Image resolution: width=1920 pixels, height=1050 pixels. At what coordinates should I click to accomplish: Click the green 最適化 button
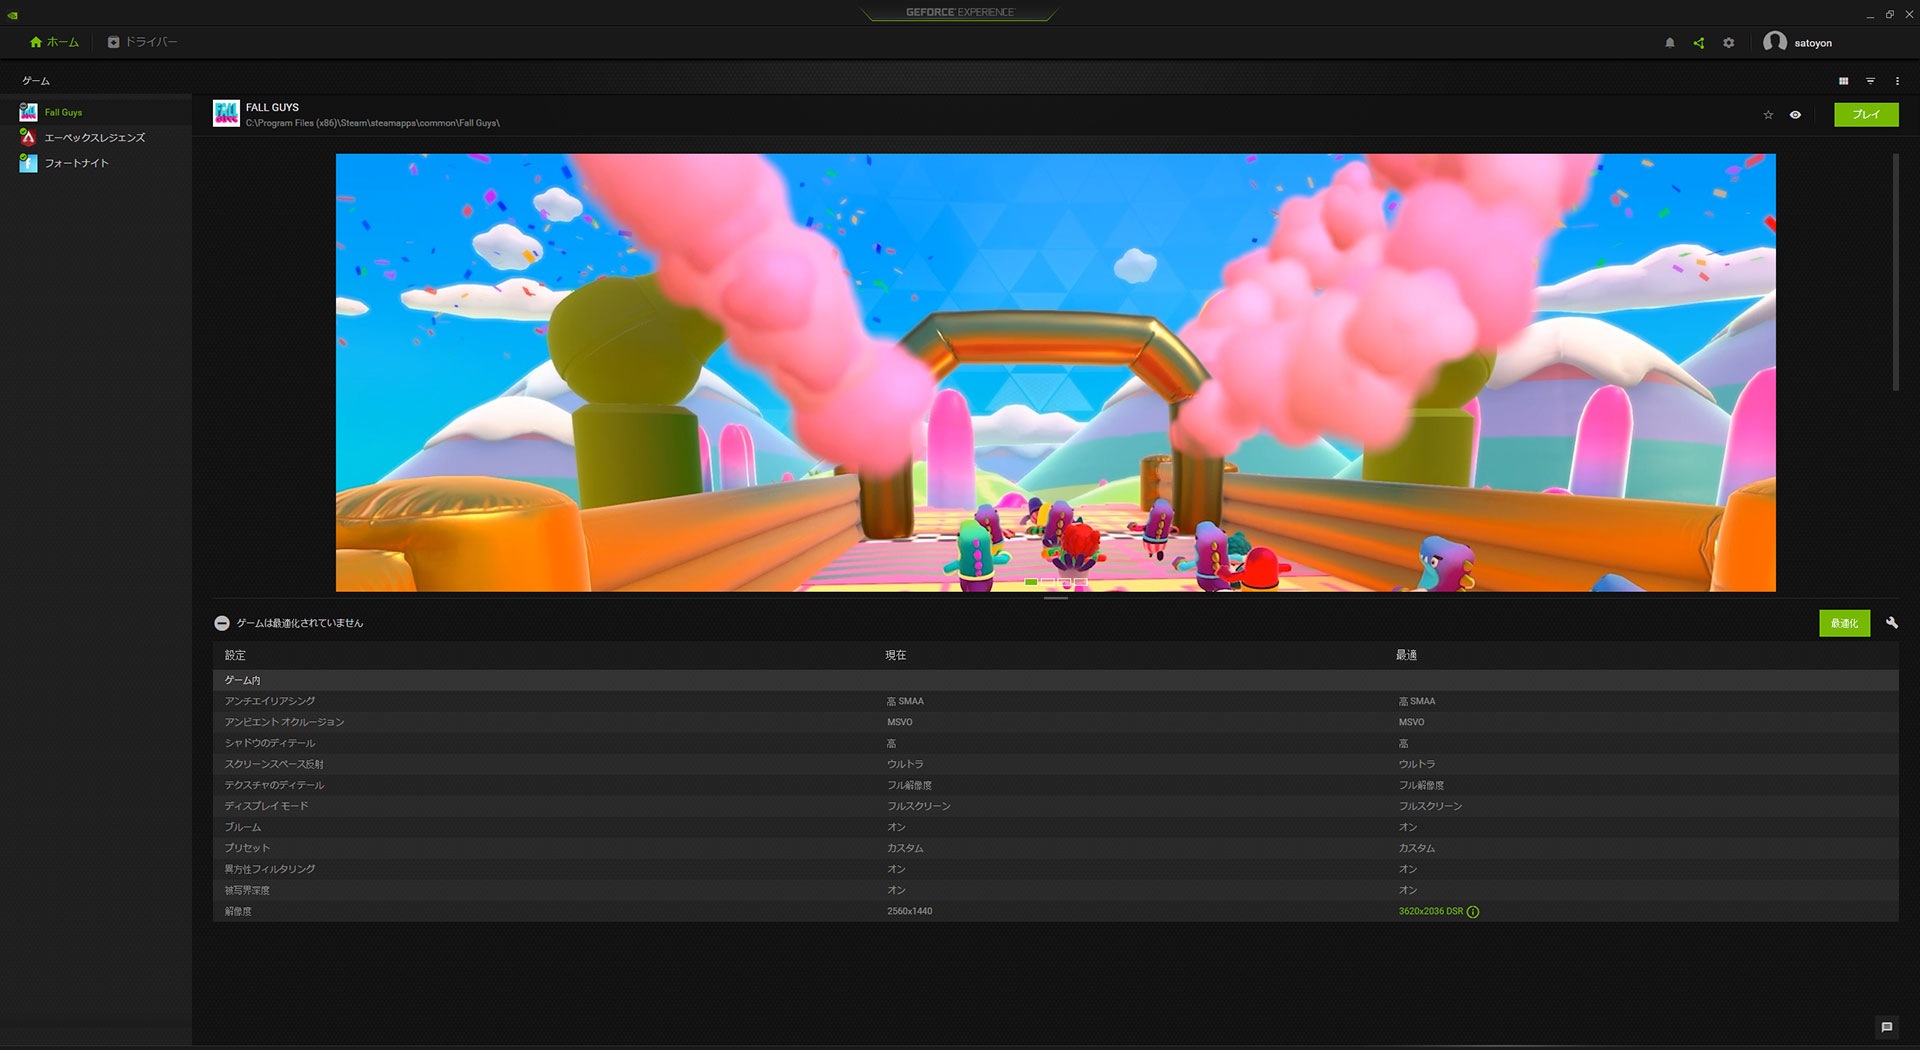coord(1844,623)
